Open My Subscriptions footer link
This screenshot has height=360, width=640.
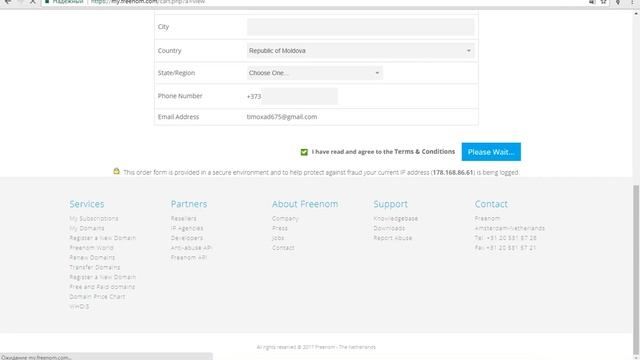[x=94, y=218]
